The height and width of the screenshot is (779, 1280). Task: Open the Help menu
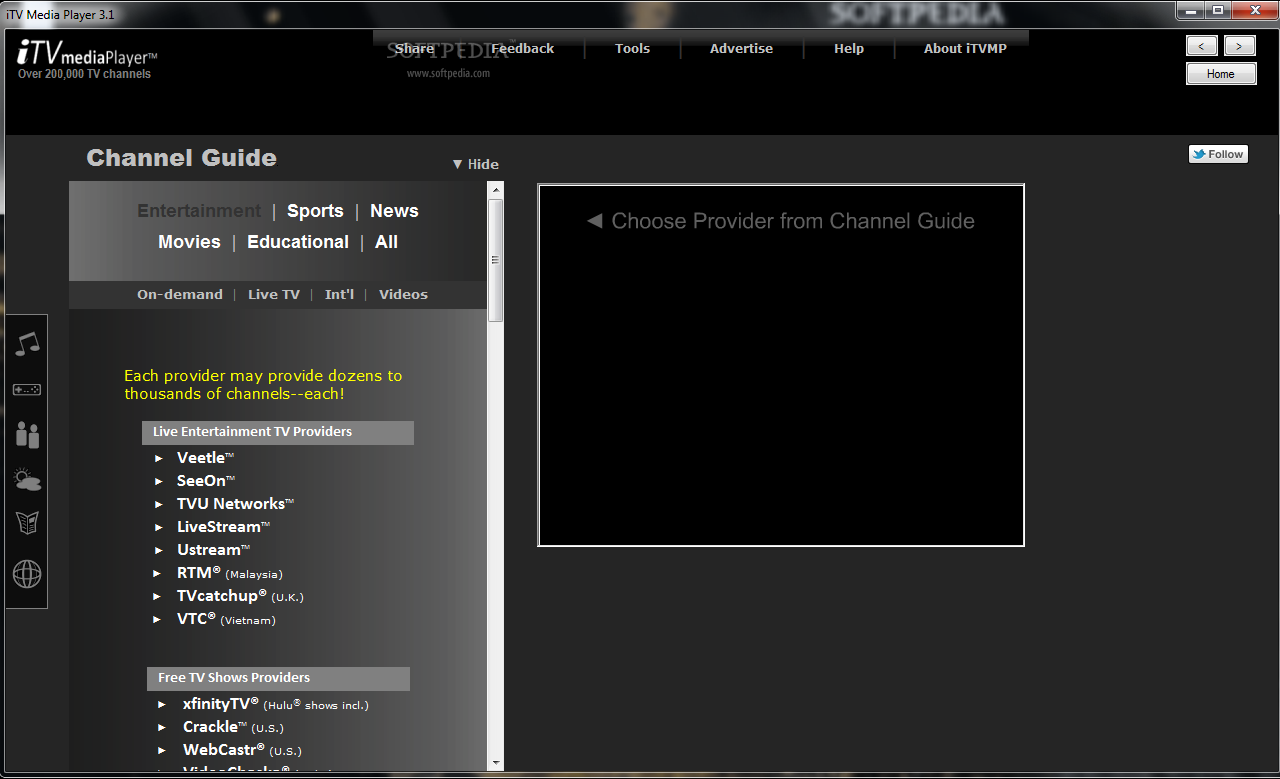(849, 48)
